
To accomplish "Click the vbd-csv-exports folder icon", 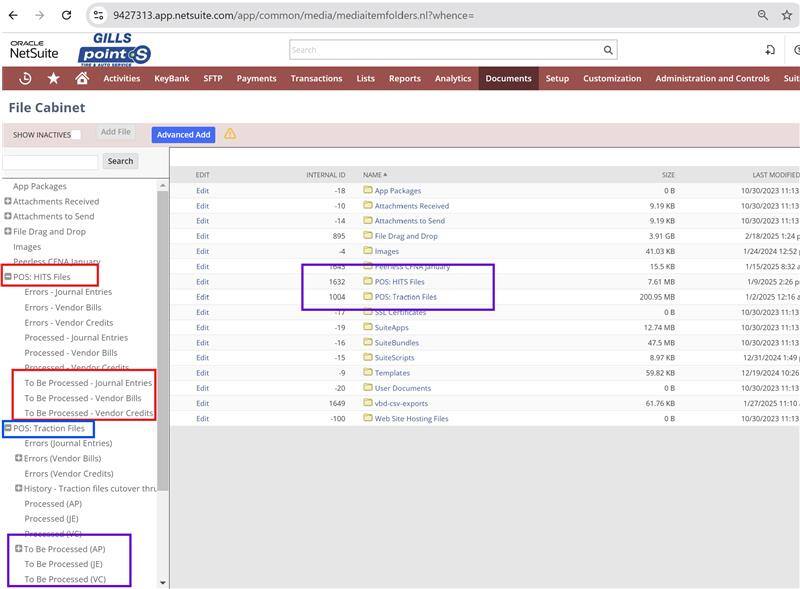I will pyautogui.click(x=368, y=403).
